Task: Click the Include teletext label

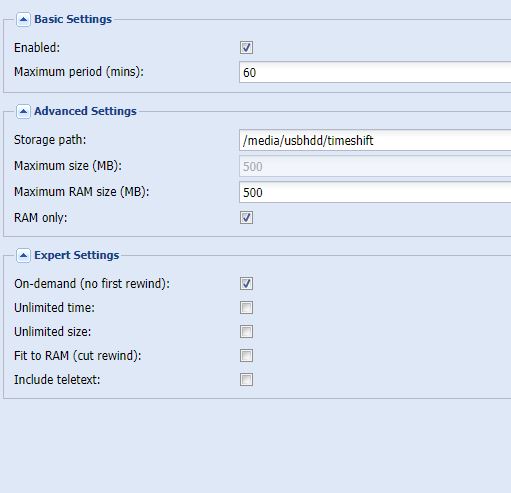Action: [57, 380]
